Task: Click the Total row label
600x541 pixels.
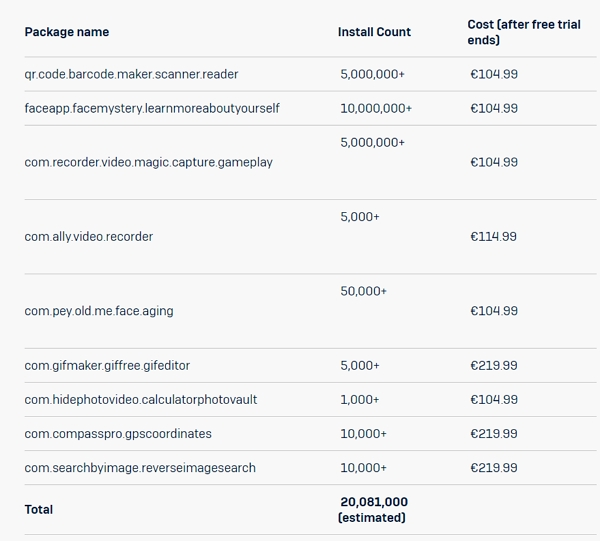Action: (x=39, y=510)
